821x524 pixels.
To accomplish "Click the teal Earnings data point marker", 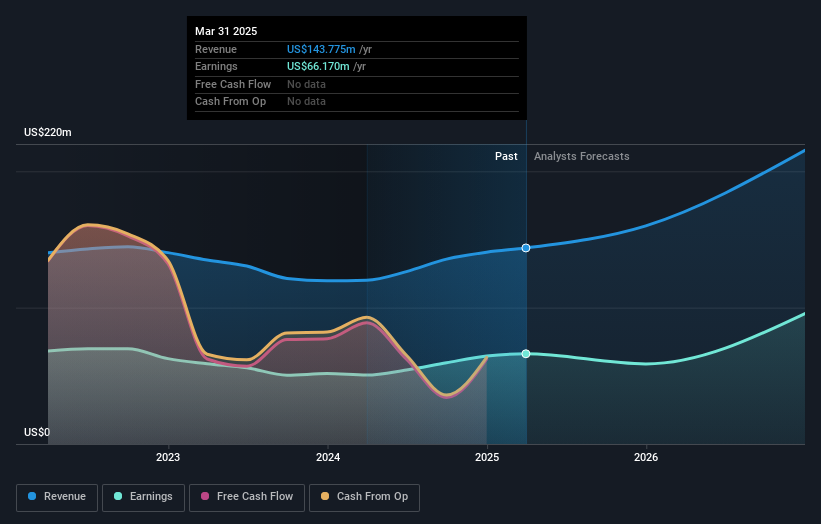I will pos(526,354).
